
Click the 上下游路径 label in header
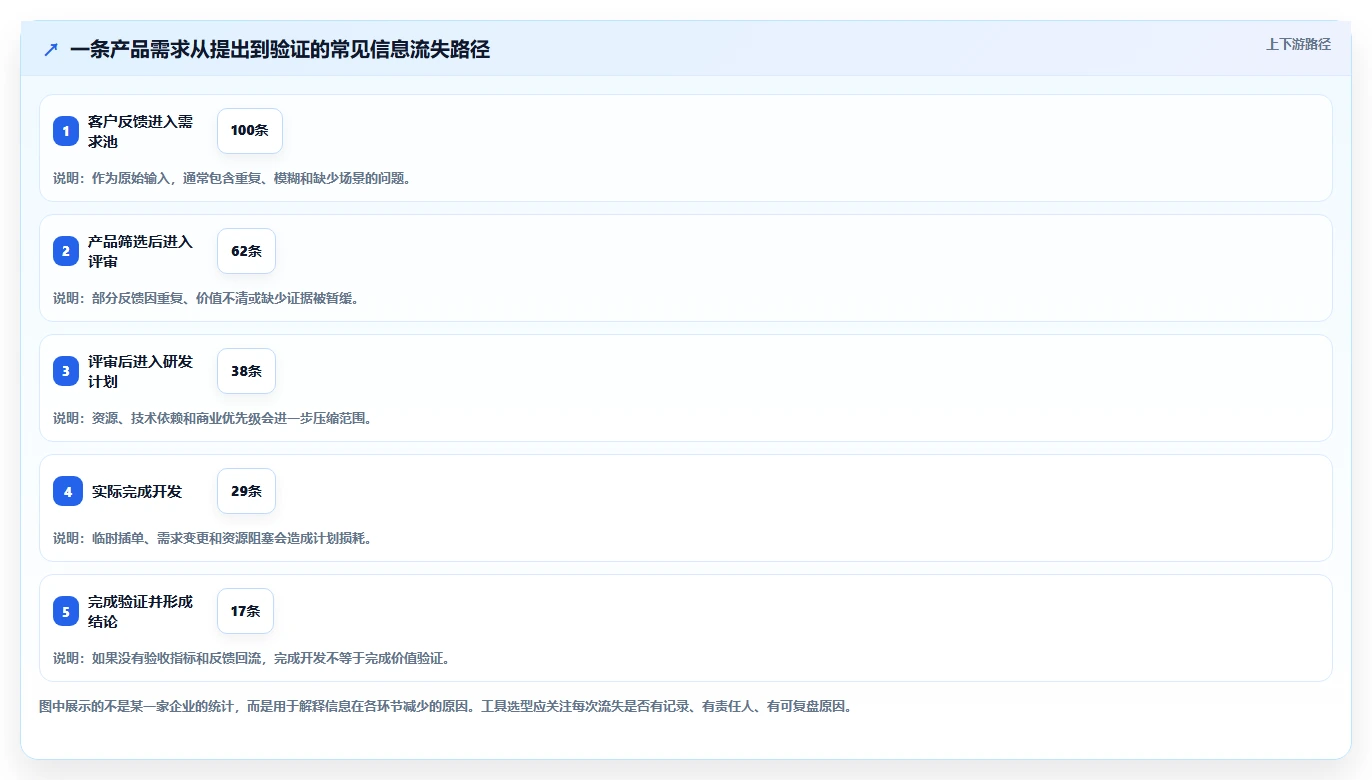pos(1298,44)
